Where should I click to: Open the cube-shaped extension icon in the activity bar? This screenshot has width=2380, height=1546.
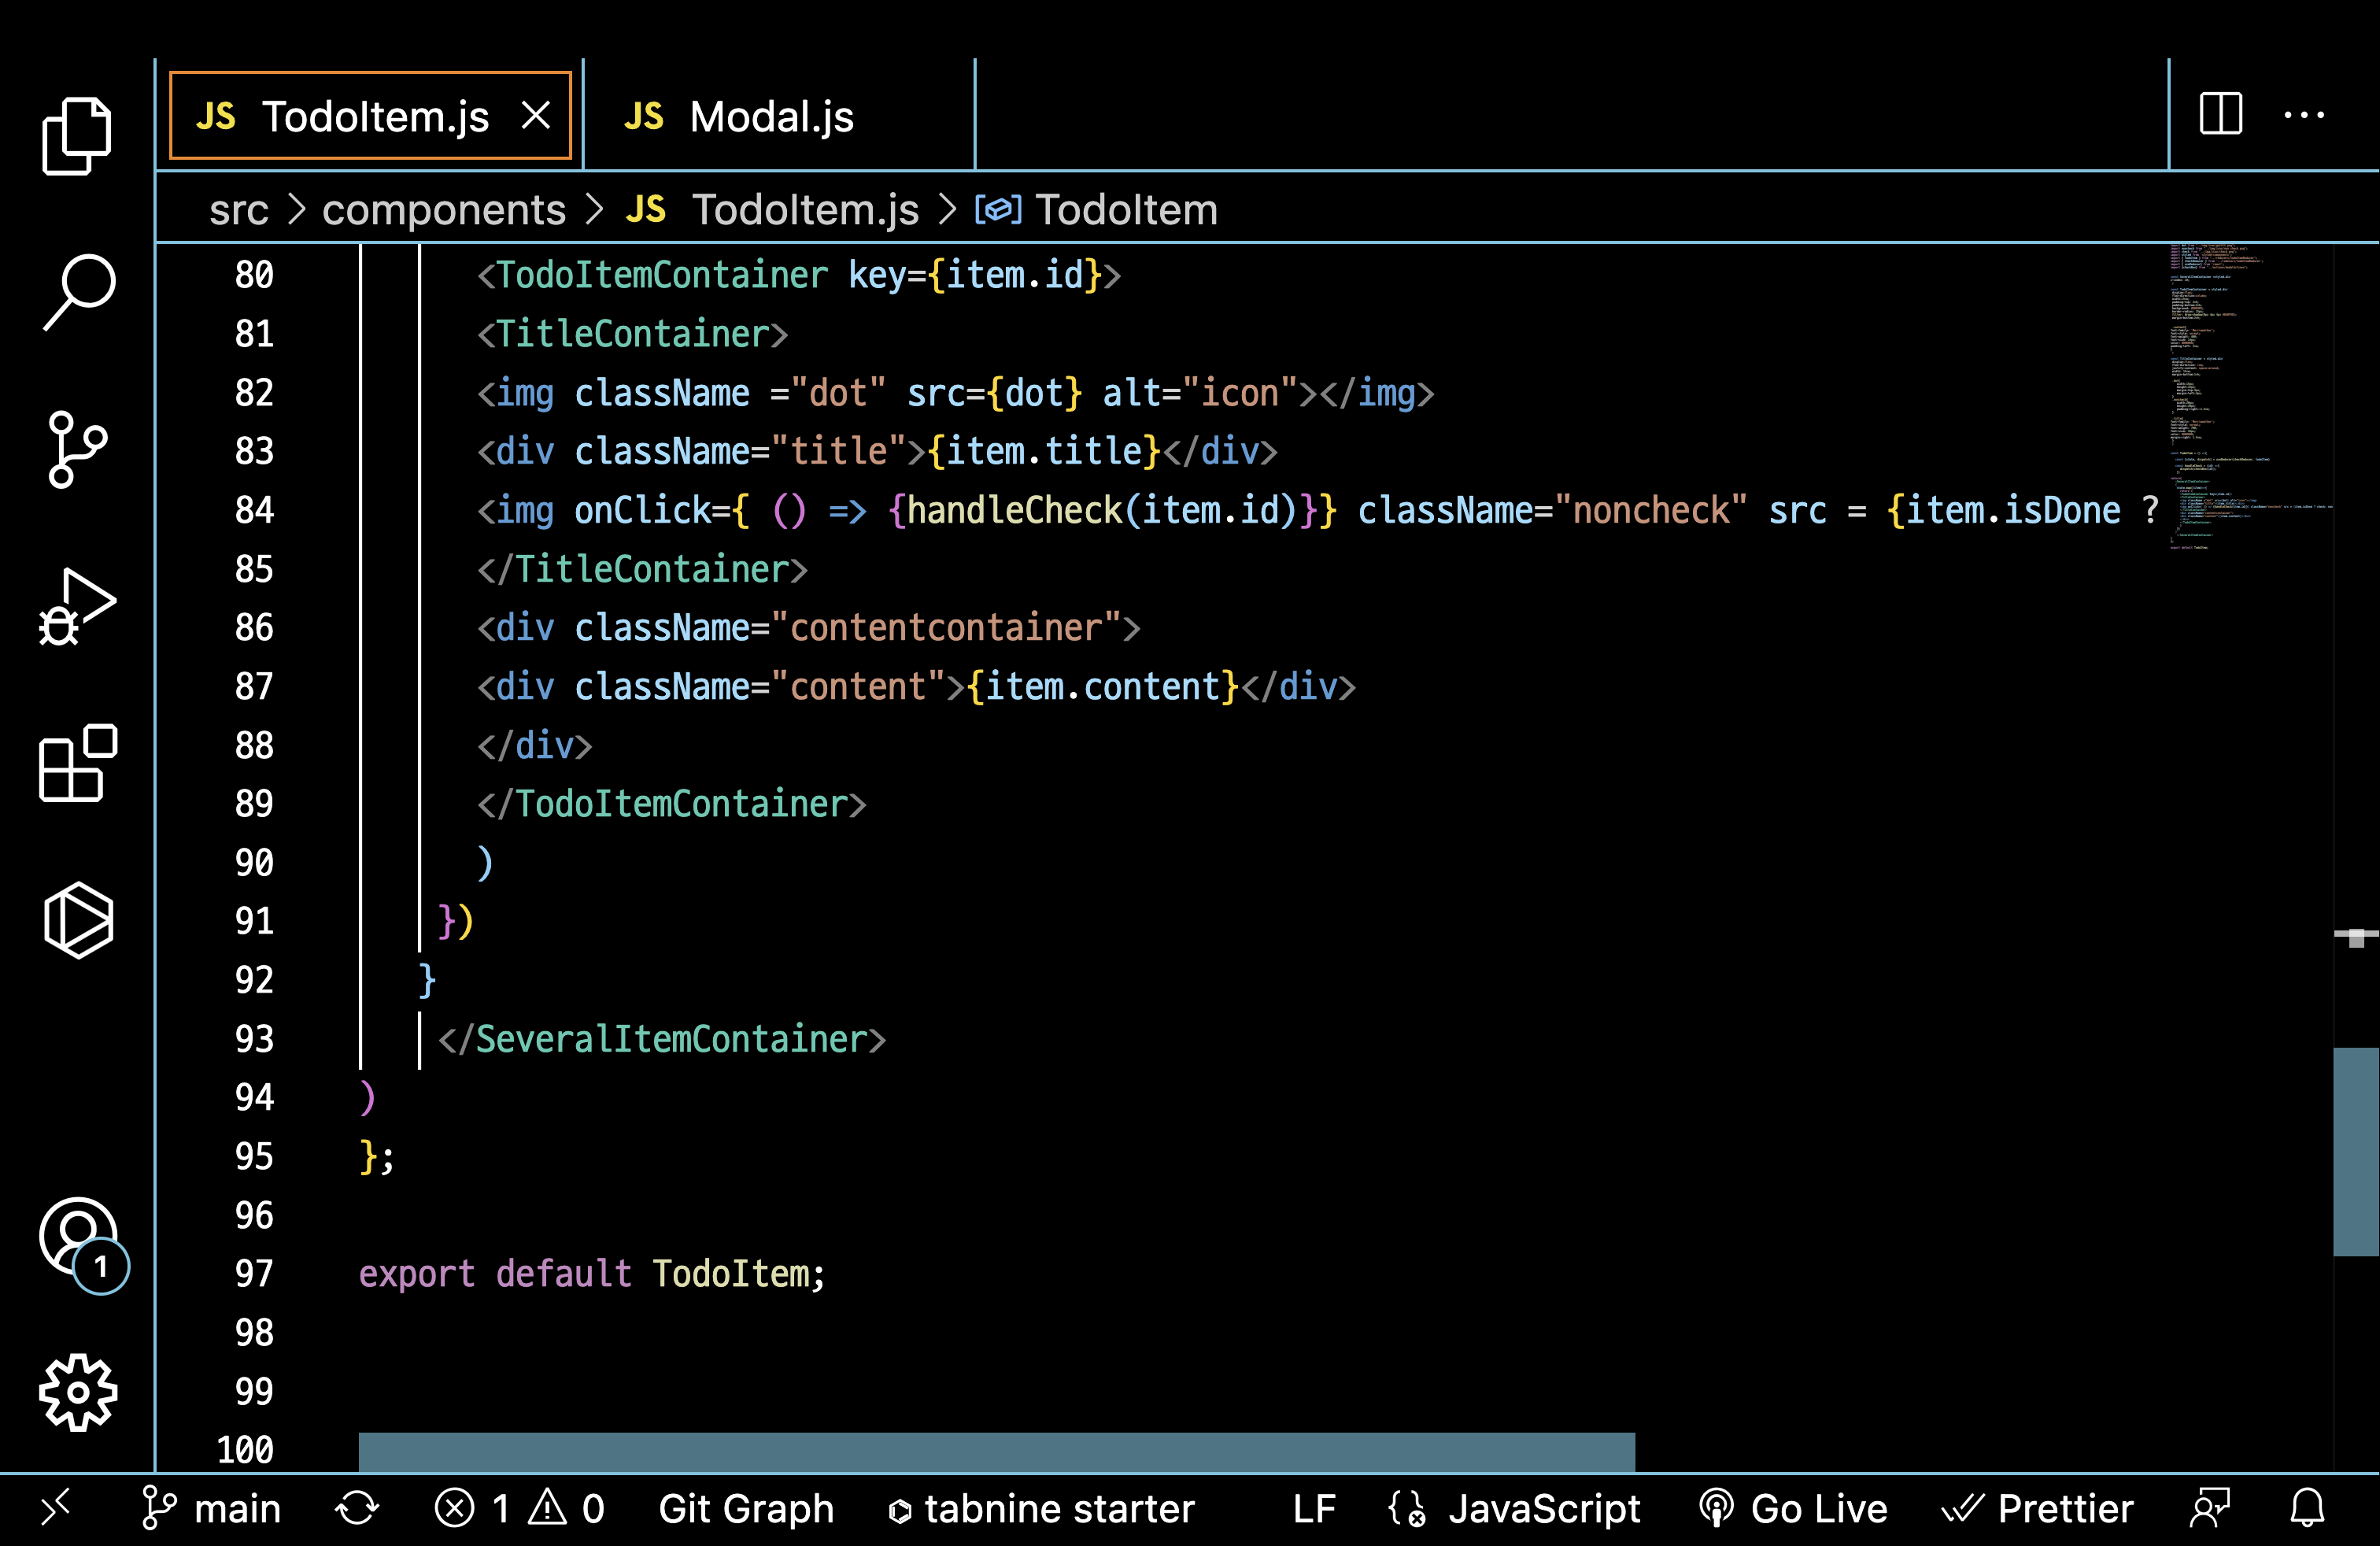coord(78,920)
